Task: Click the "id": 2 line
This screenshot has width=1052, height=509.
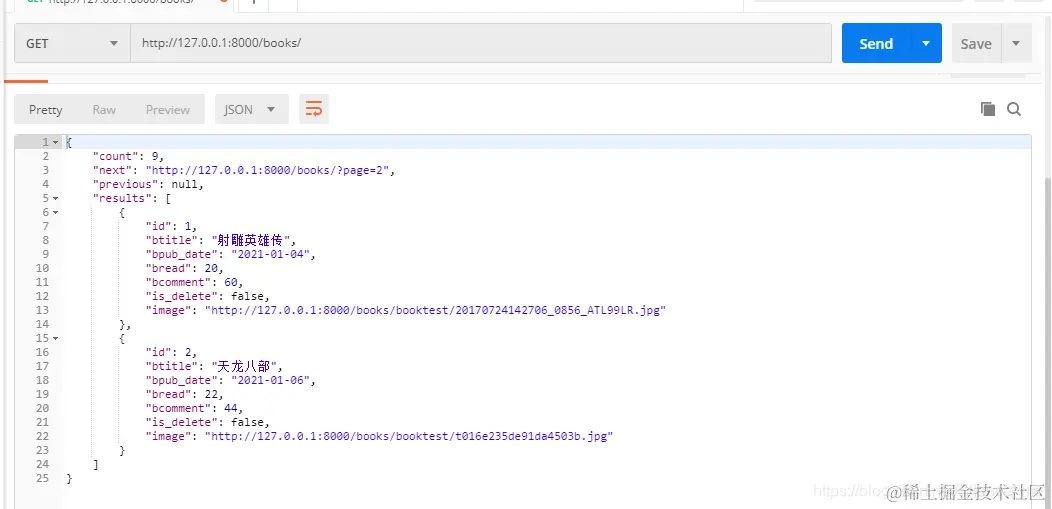Action: (171, 353)
